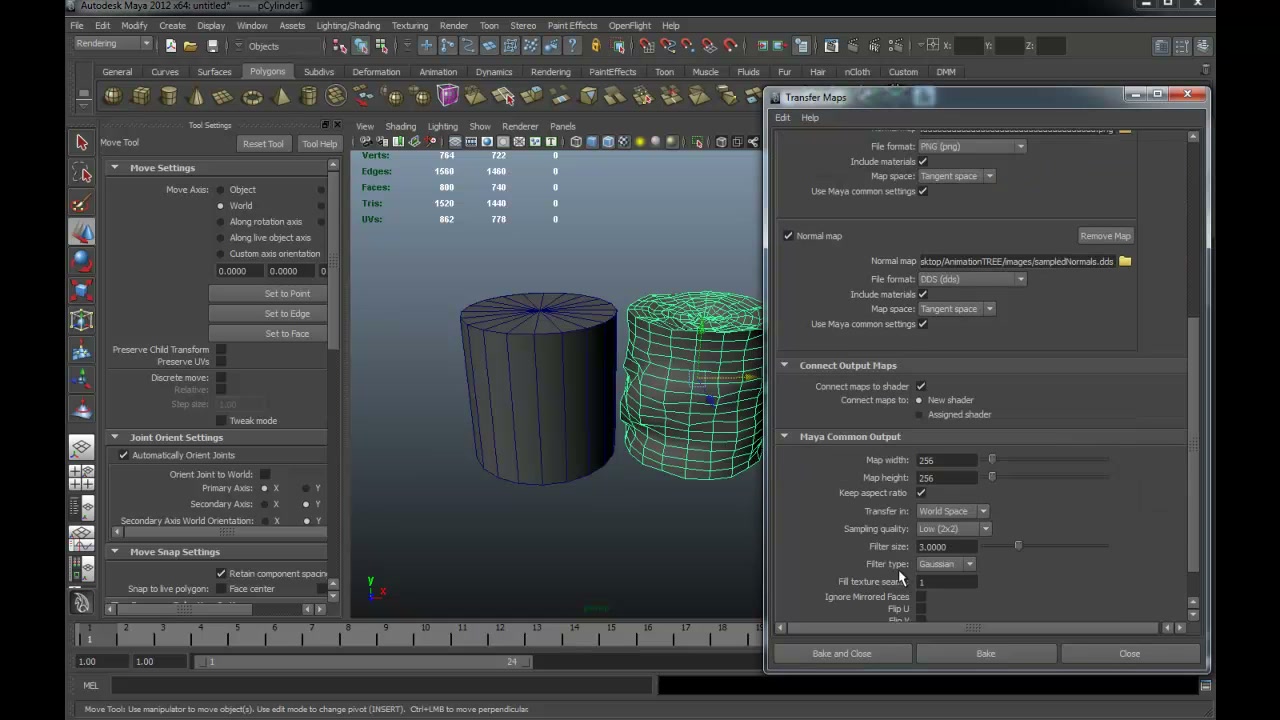Click the Bake button
This screenshot has width=1280, height=720.
pos(986,654)
